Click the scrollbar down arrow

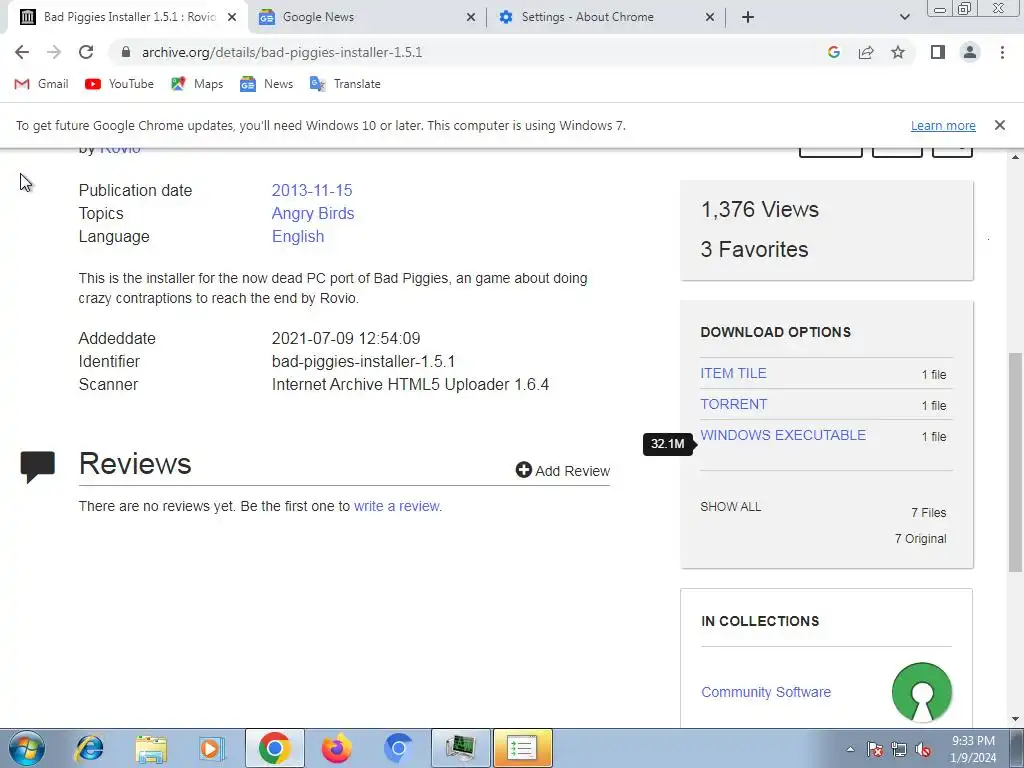(x=1015, y=719)
